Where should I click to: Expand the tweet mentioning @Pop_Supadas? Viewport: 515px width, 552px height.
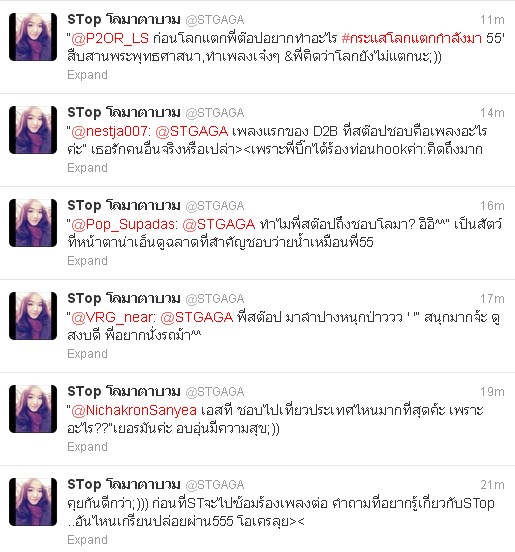pos(87,261)
